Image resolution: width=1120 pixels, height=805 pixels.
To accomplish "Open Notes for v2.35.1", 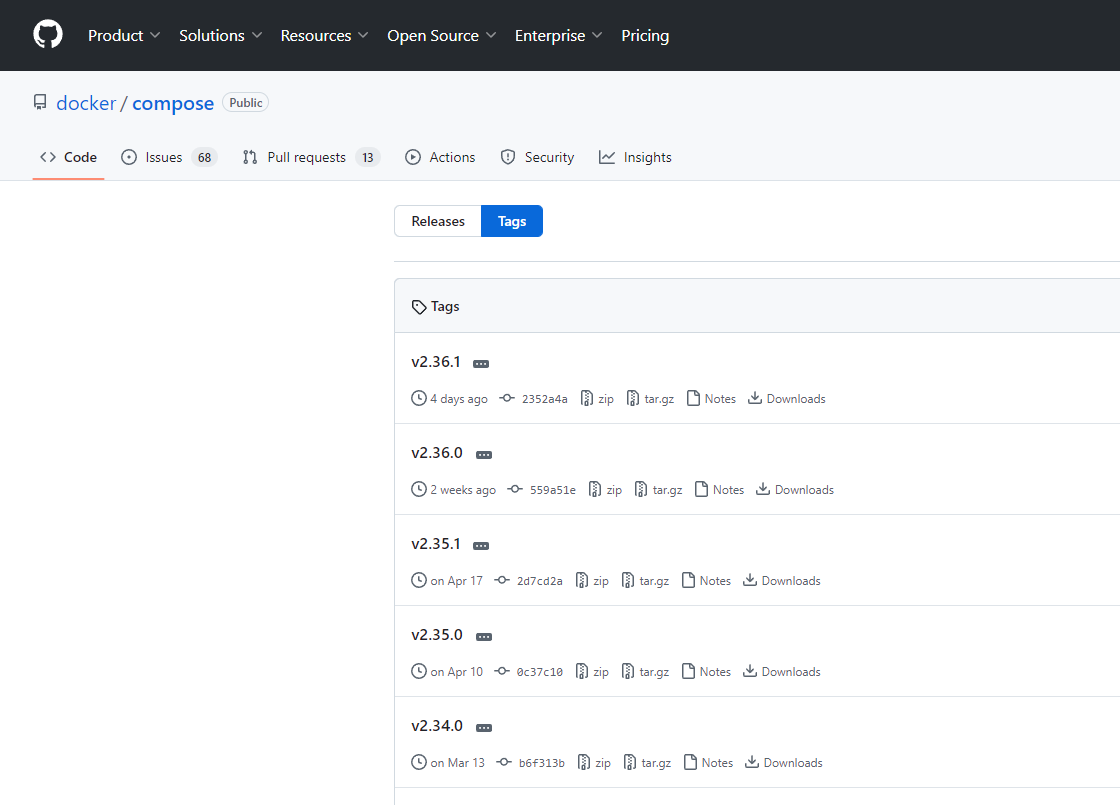I will (x=706, y=581).
